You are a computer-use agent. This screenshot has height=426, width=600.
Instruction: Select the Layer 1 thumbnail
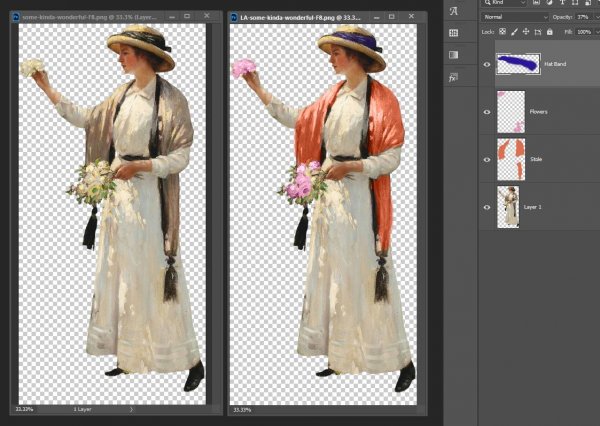point(508,207)
